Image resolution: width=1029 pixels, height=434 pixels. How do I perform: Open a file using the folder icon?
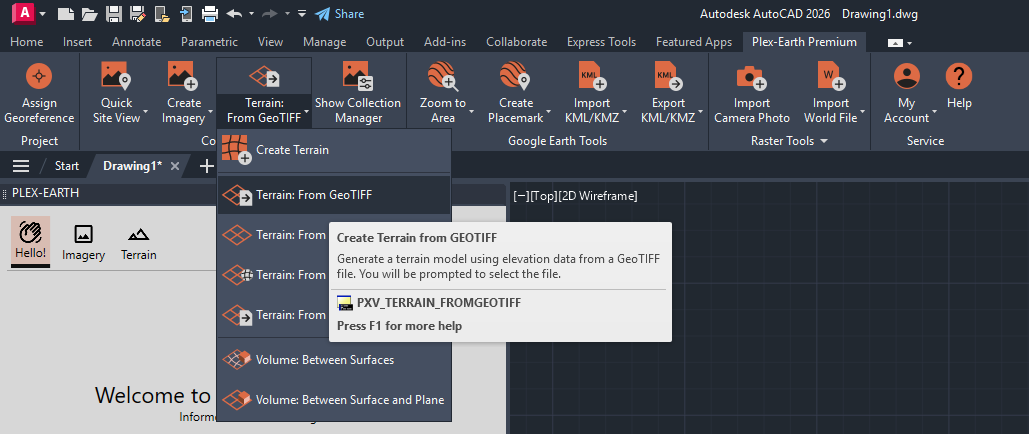pyautogui.click(x=89, y=13)
